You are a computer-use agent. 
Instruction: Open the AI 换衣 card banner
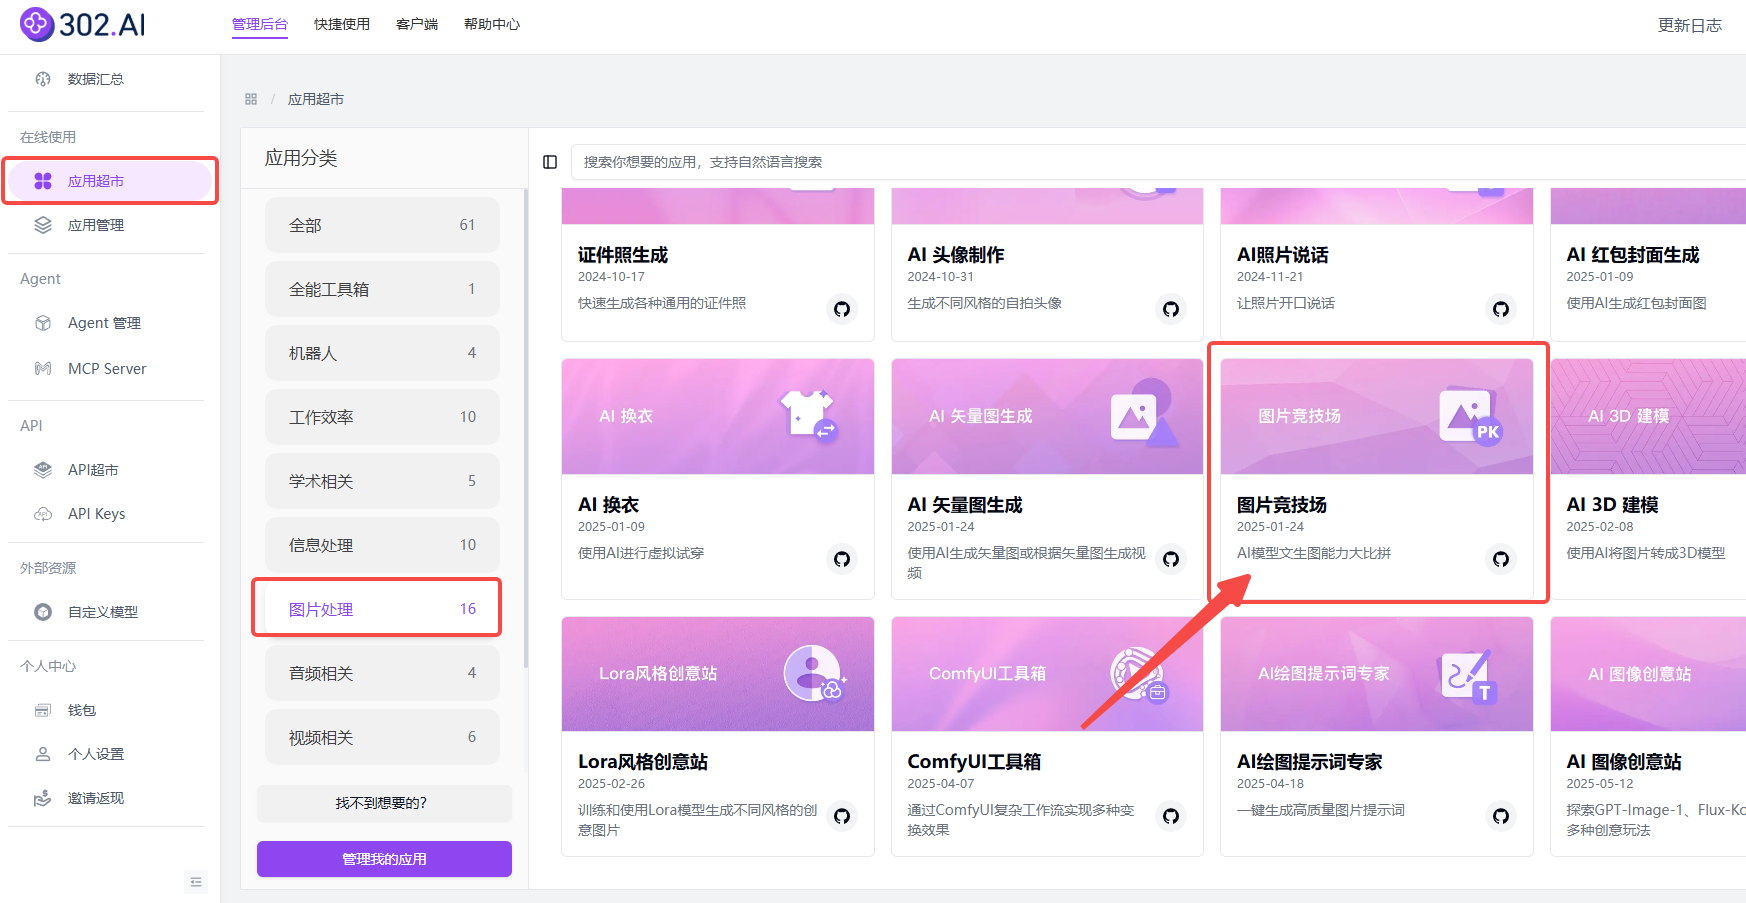point(718,416)
